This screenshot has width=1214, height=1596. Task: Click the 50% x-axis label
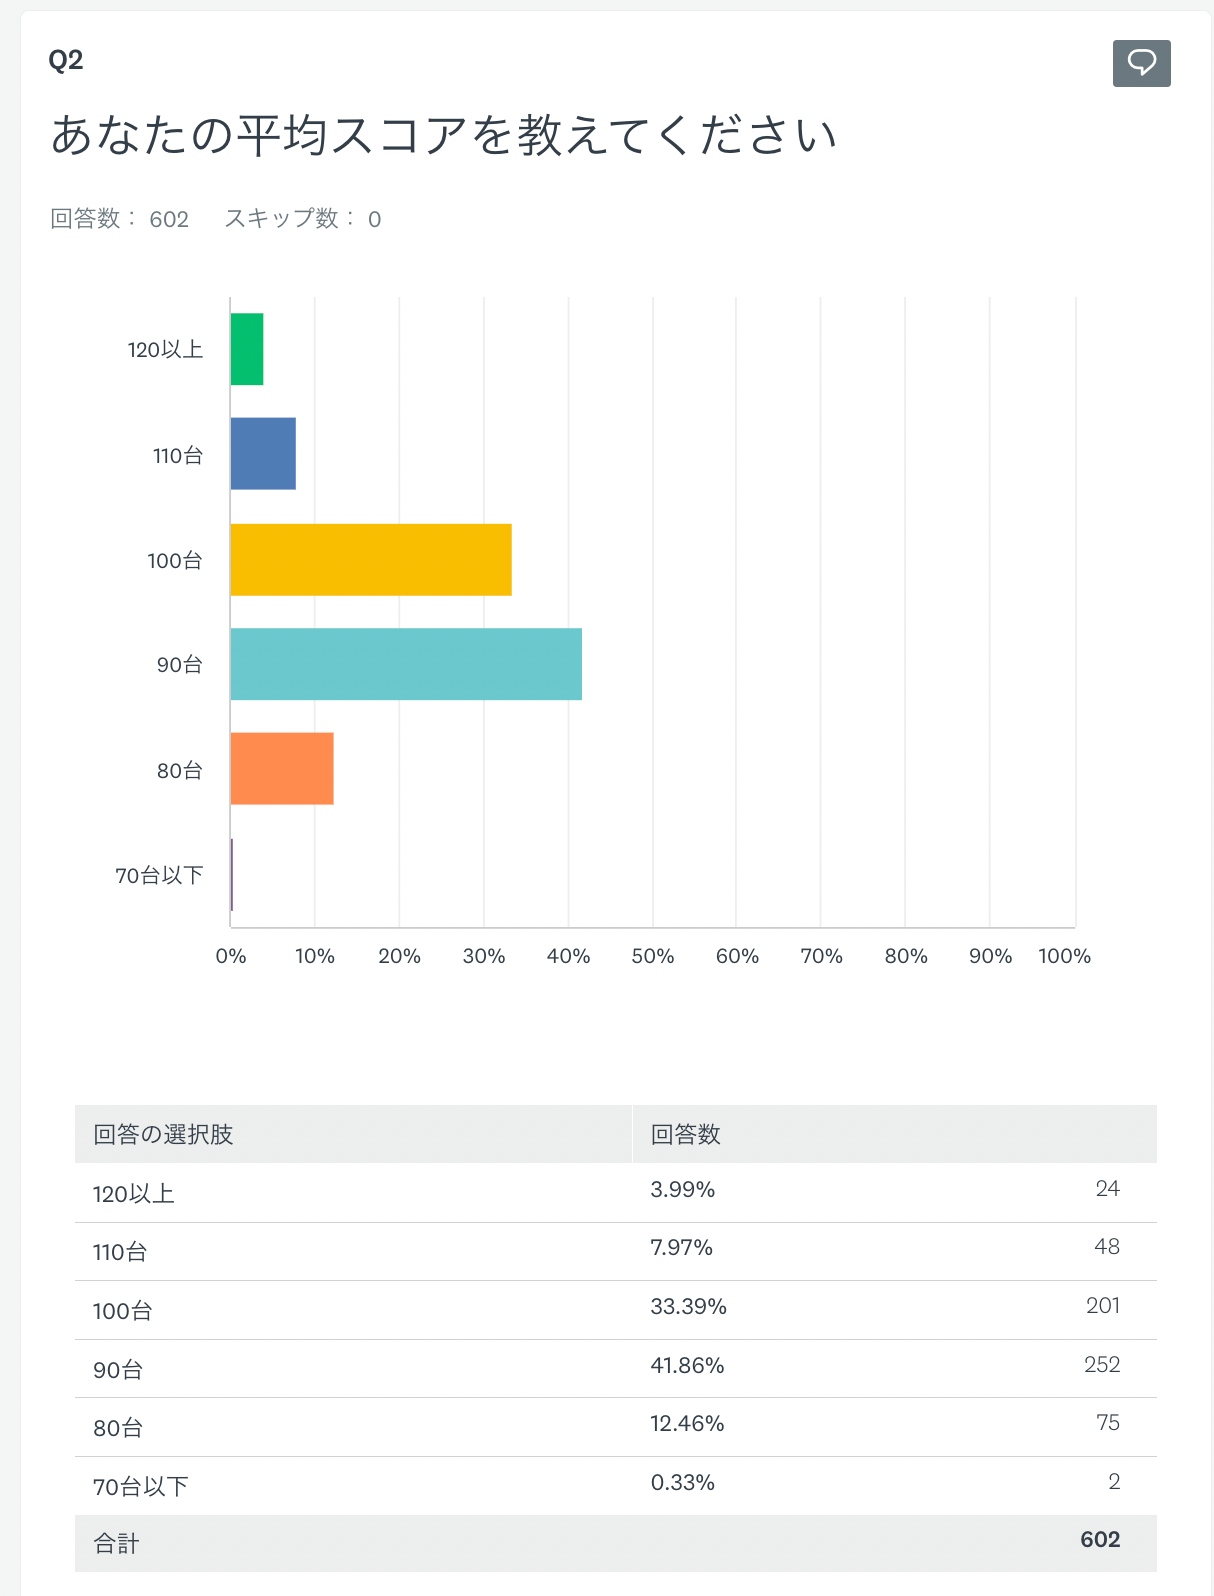[x=652, y=956]
